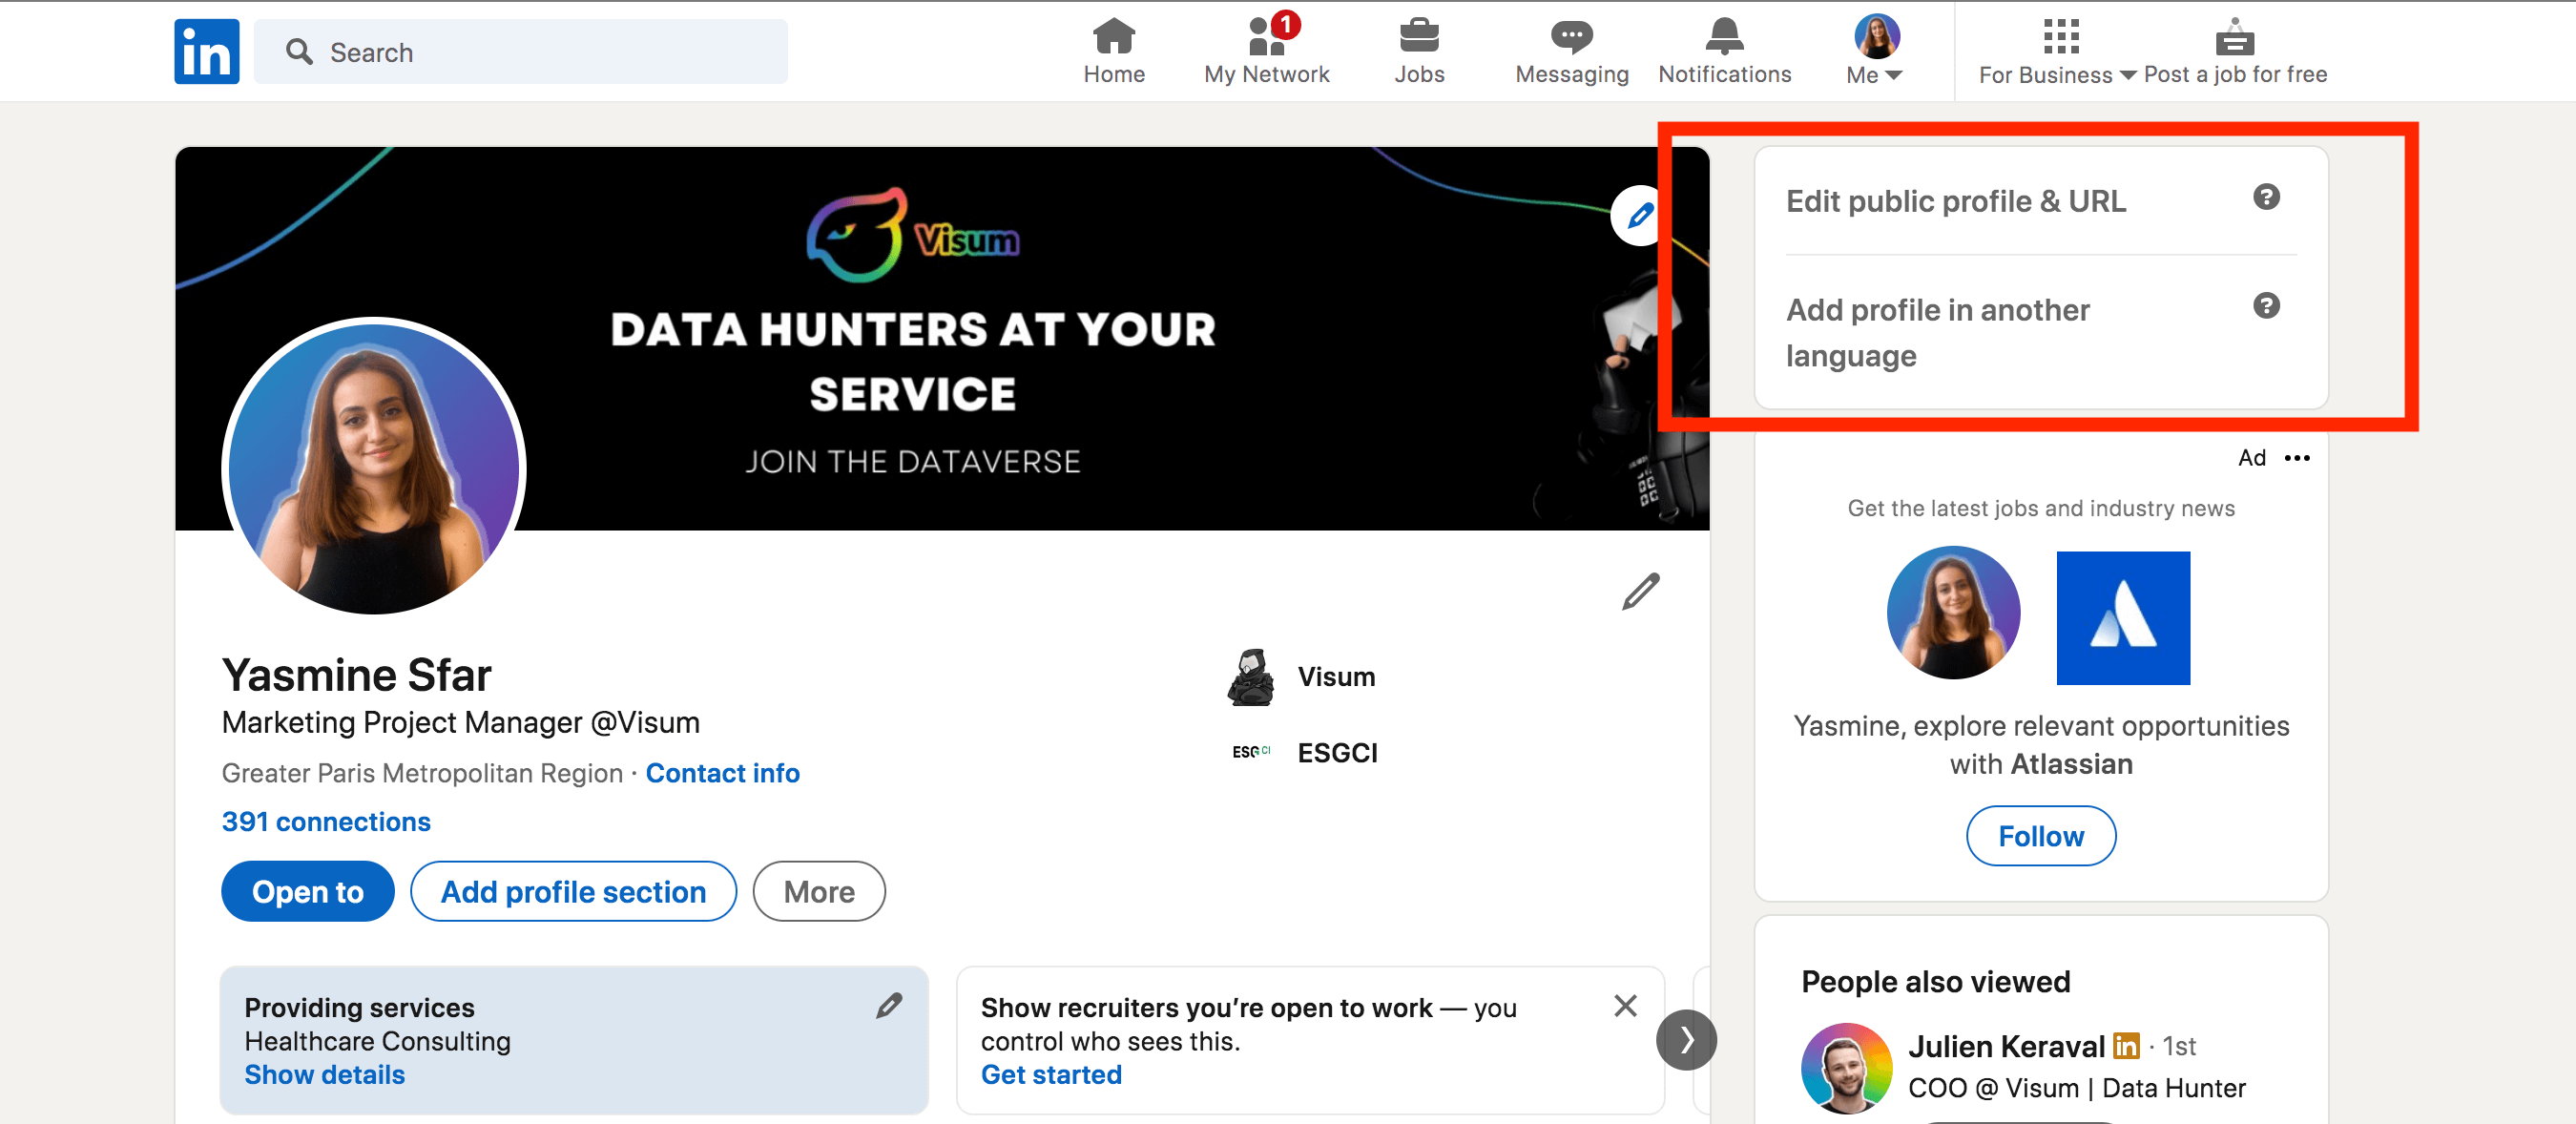2576x1124 pixels.
Task: Open the ad options three-dot menu
Action: (x=2296, y=458)
